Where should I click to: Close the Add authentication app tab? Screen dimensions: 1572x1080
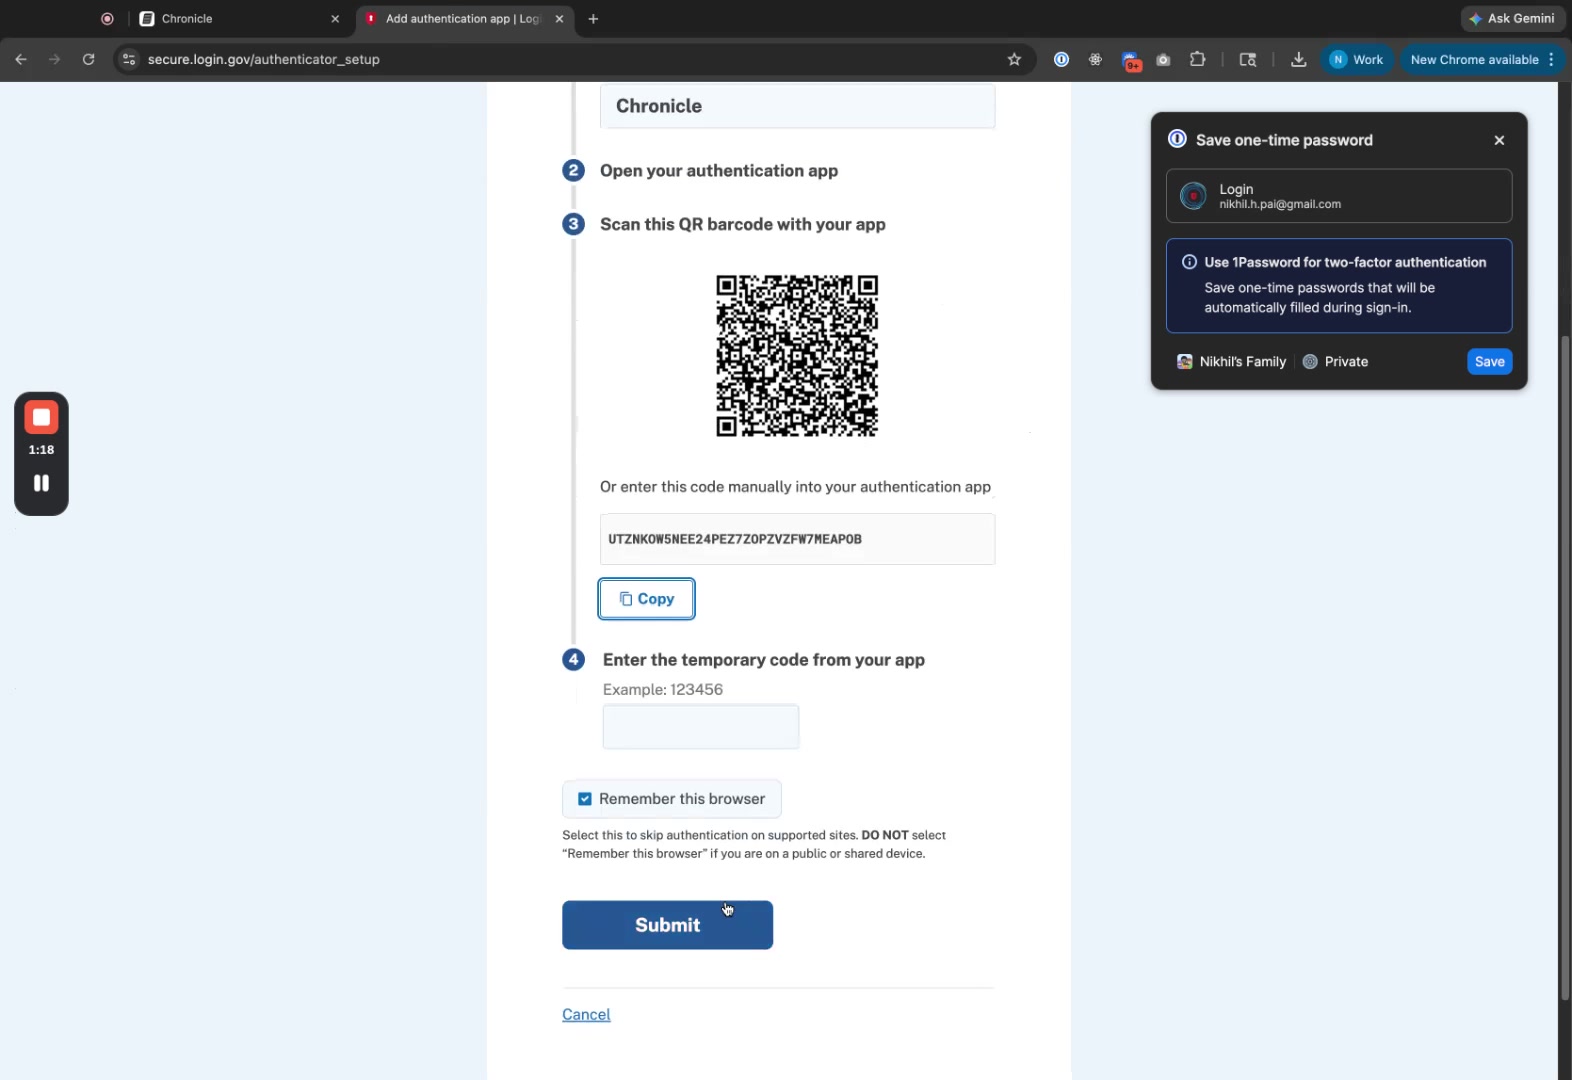(559, 18)
